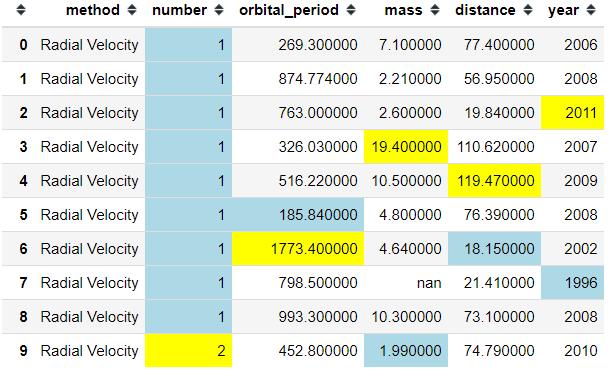Click mass value 4.800000

click(x=410, y=215)
